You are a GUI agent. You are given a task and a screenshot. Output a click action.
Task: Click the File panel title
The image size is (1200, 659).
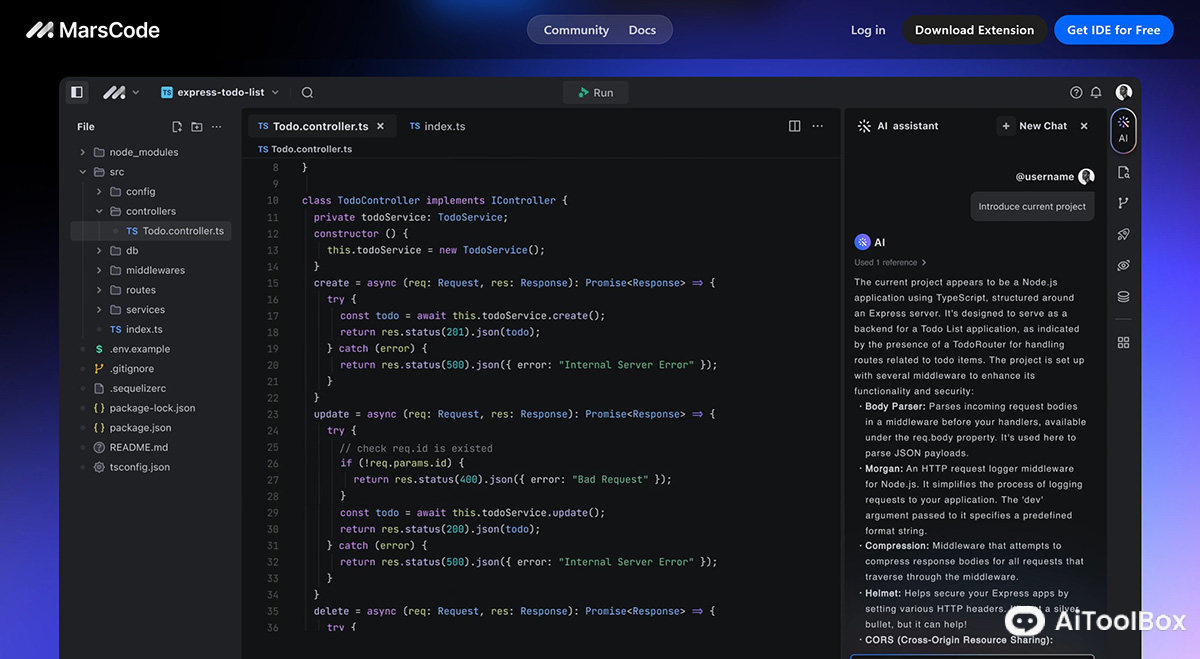[x=86, y=127]
